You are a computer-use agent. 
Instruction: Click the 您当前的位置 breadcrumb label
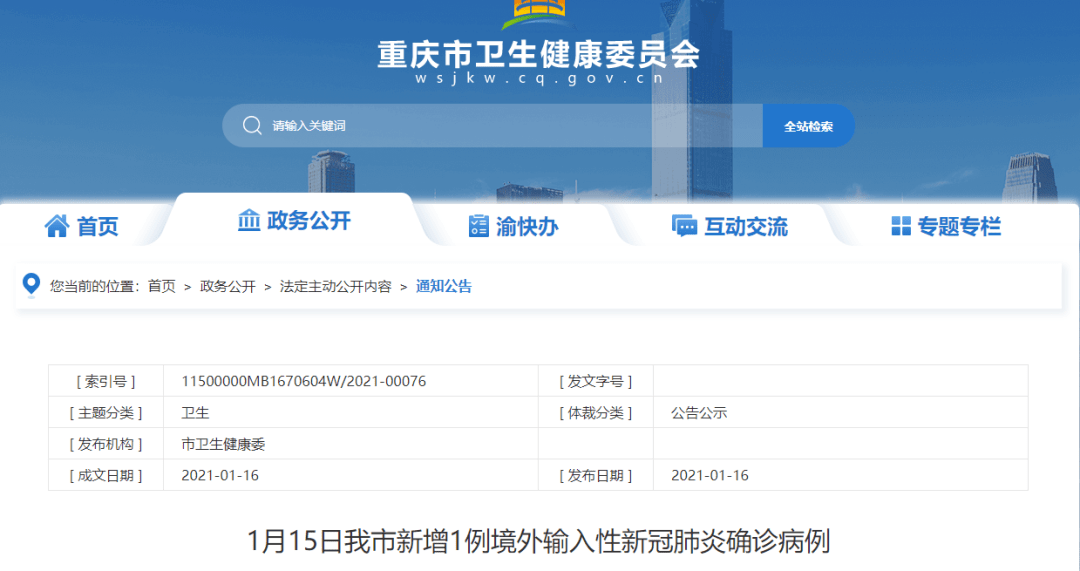pos(94,286)
